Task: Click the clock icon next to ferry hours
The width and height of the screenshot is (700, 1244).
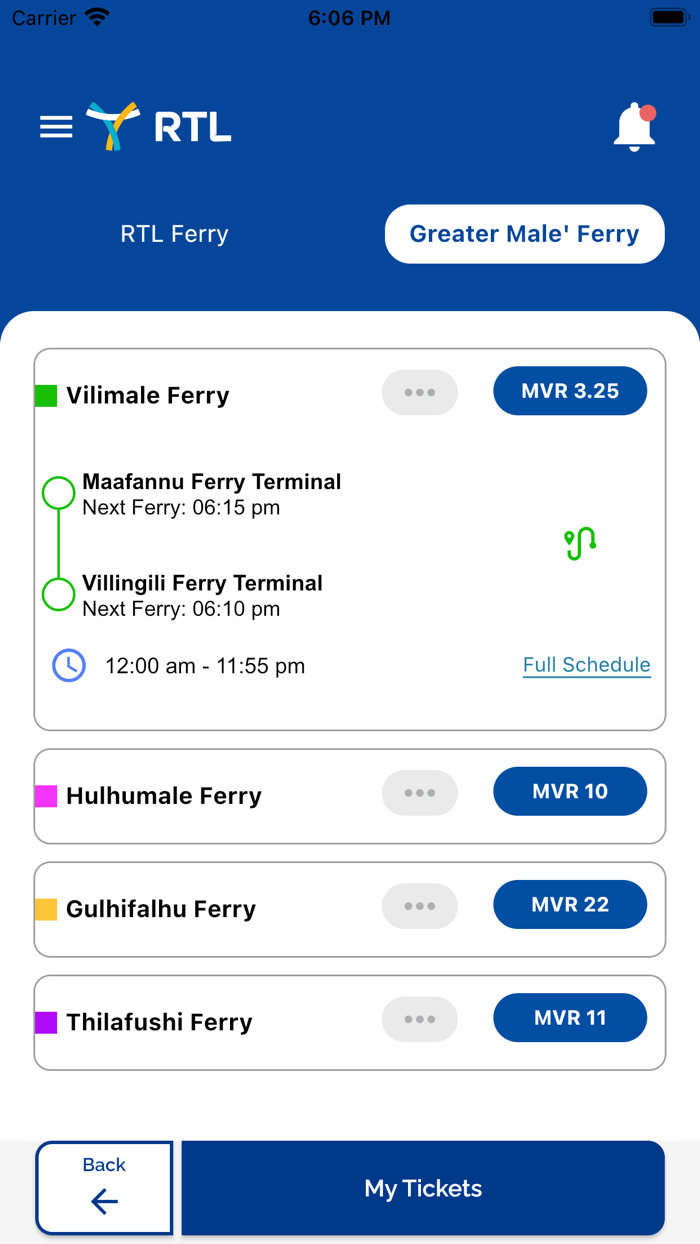Action: click(x=68, y=665)
